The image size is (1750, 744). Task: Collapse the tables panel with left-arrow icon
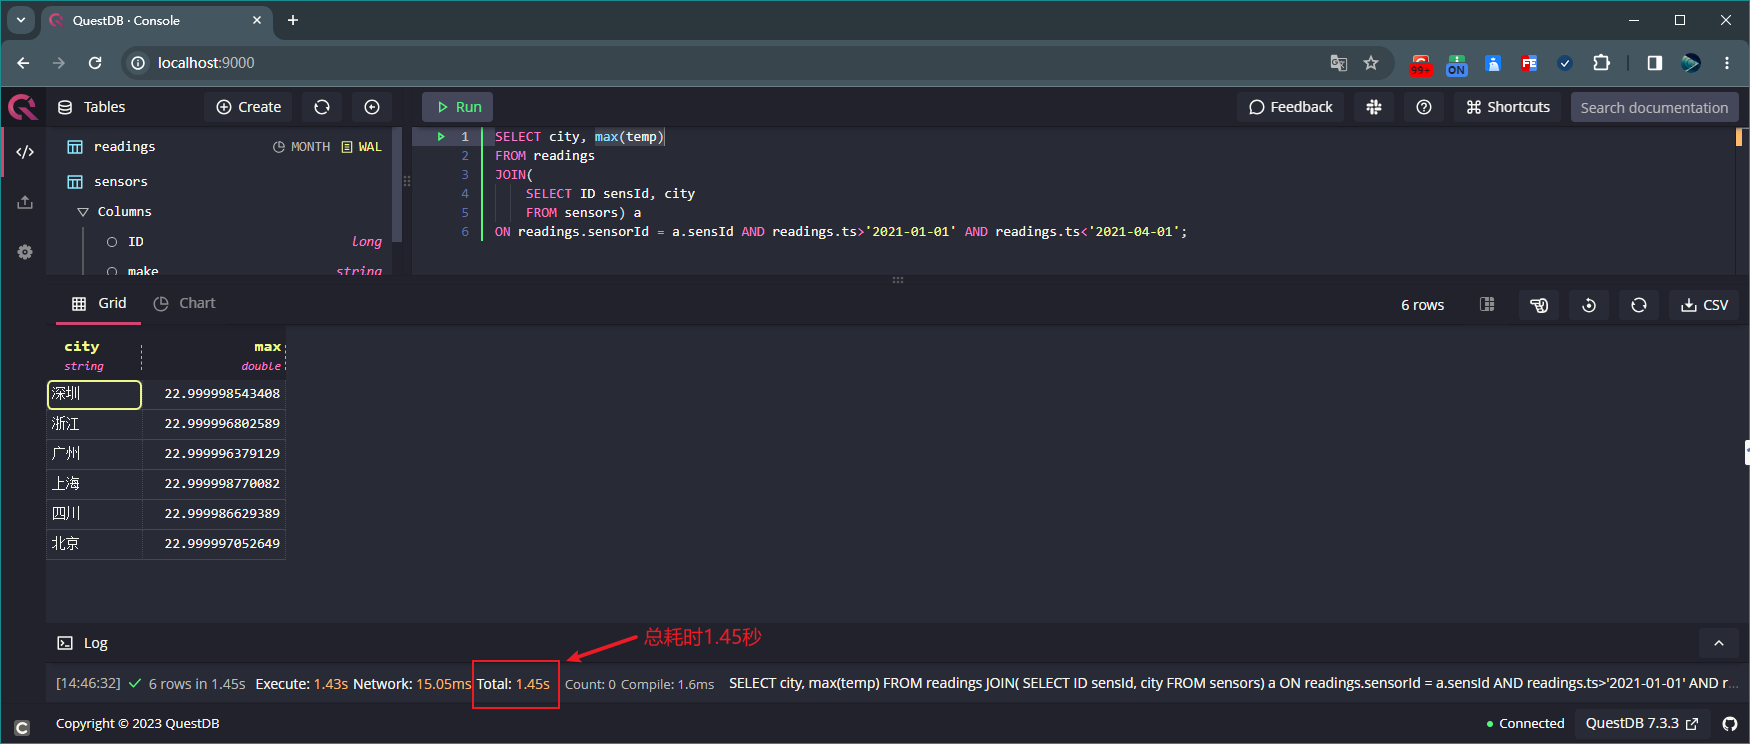point(372,107)
